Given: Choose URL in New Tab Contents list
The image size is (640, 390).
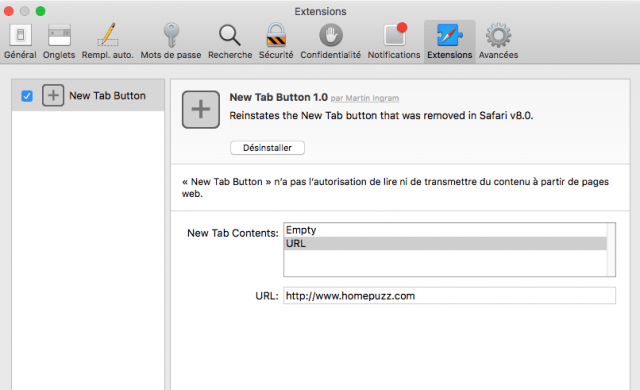Looking at the screenshot, I should [445, 244].
